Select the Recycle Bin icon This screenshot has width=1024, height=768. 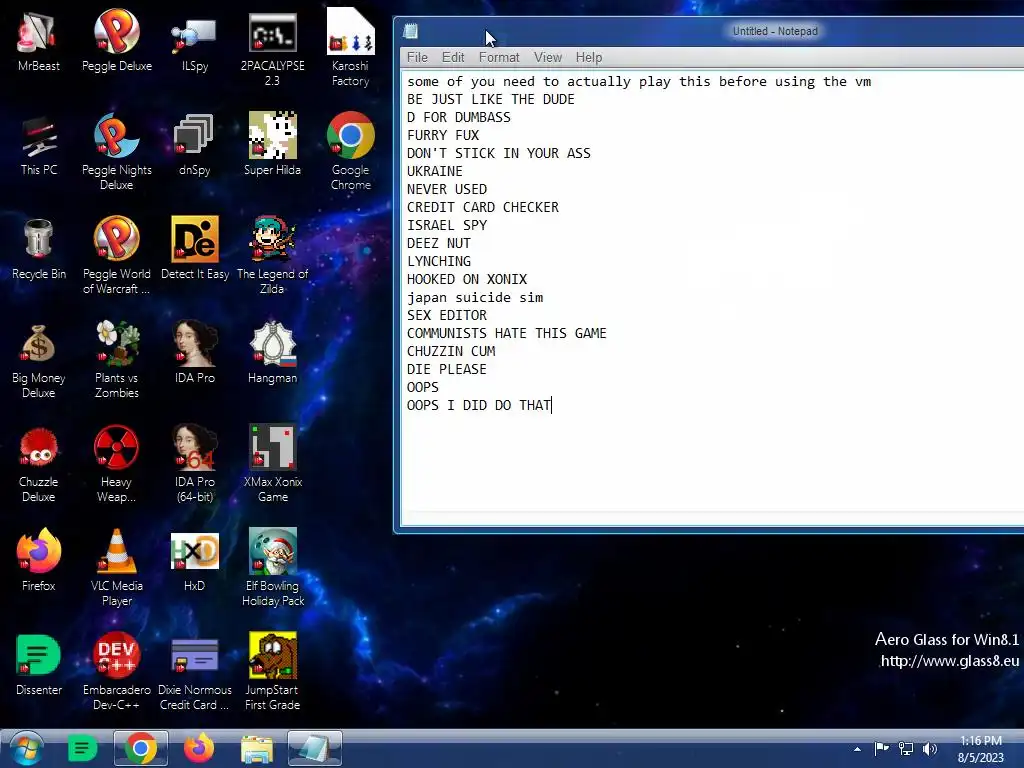pos(38,249)
